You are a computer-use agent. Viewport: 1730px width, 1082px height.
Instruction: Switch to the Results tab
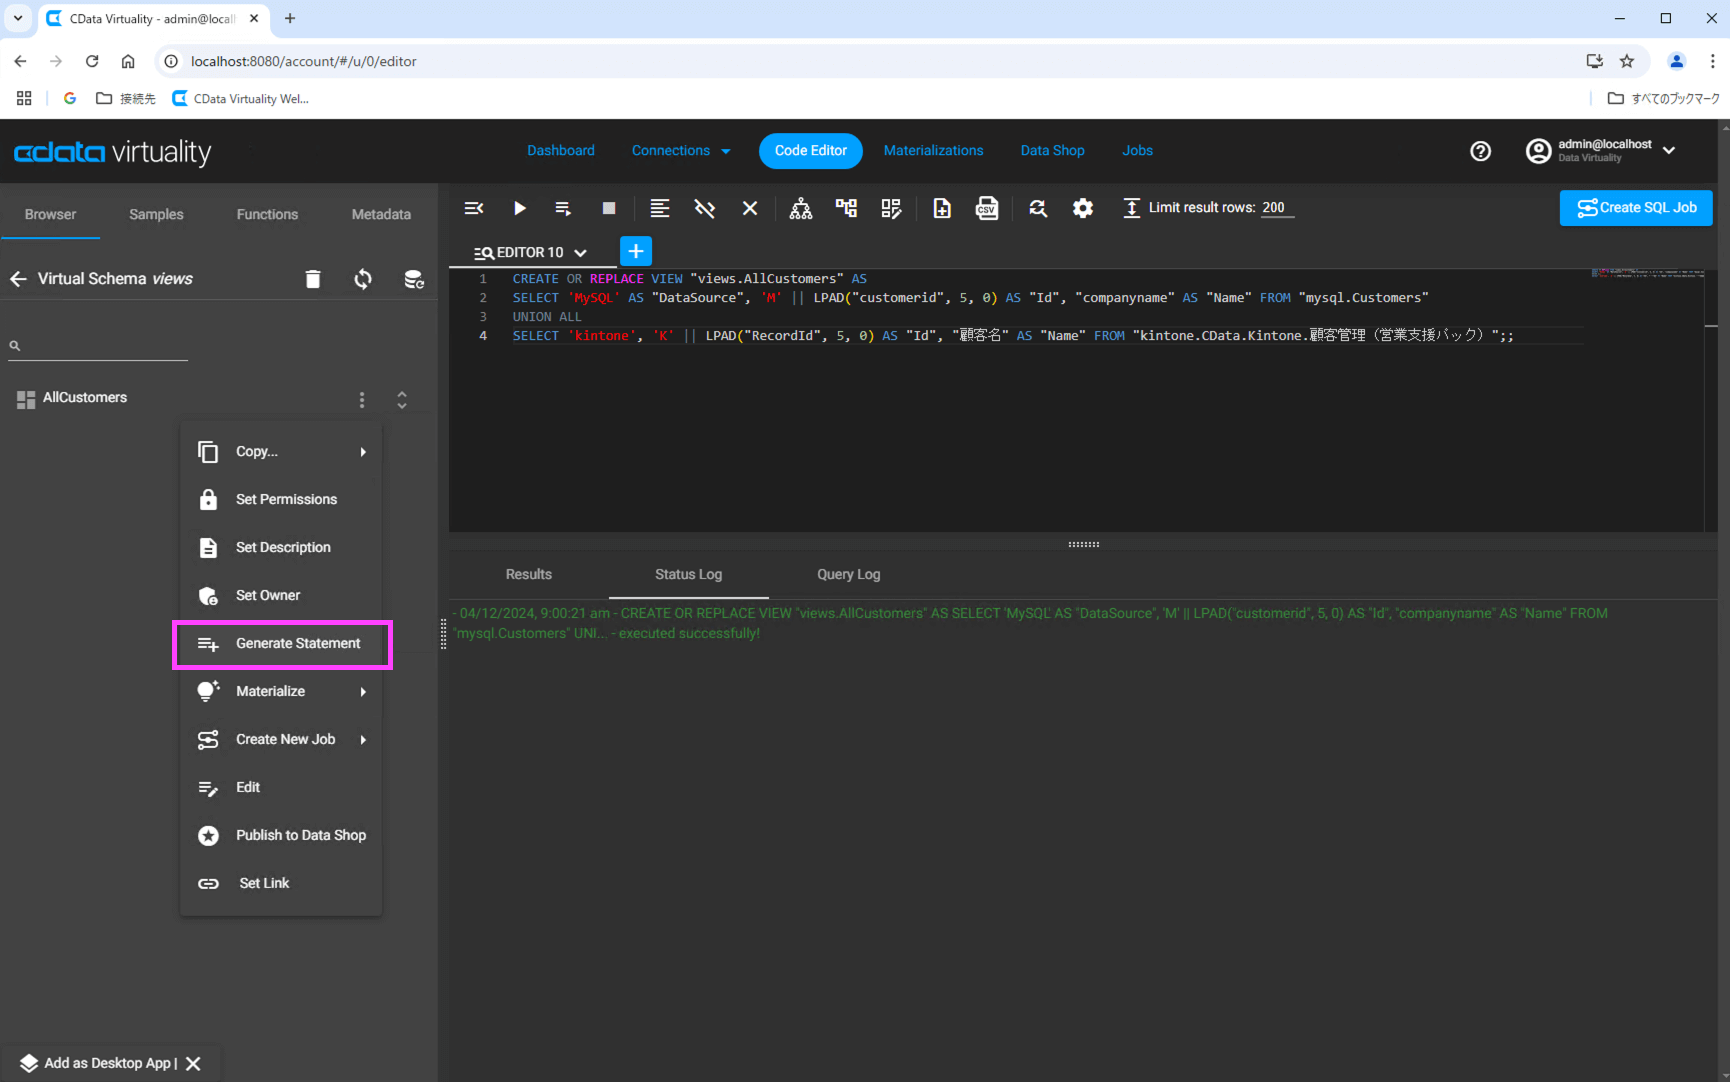click(529, 575)
